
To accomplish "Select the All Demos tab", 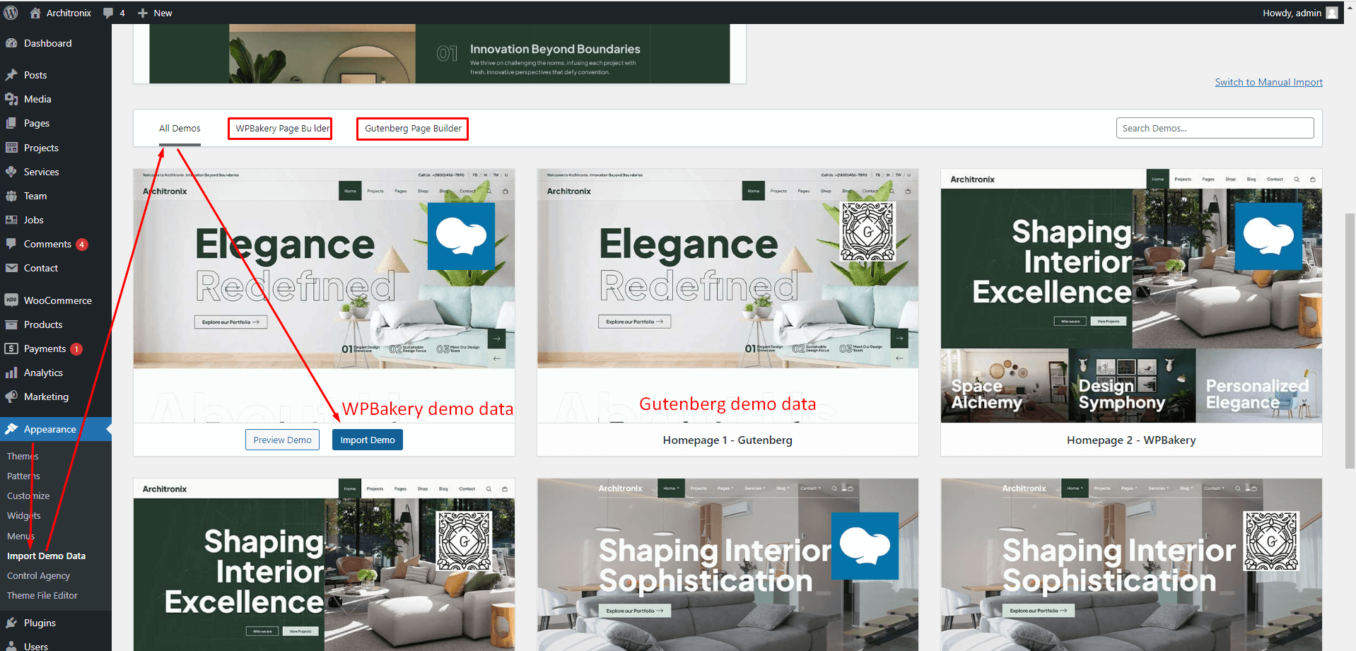I will point(180,128).
